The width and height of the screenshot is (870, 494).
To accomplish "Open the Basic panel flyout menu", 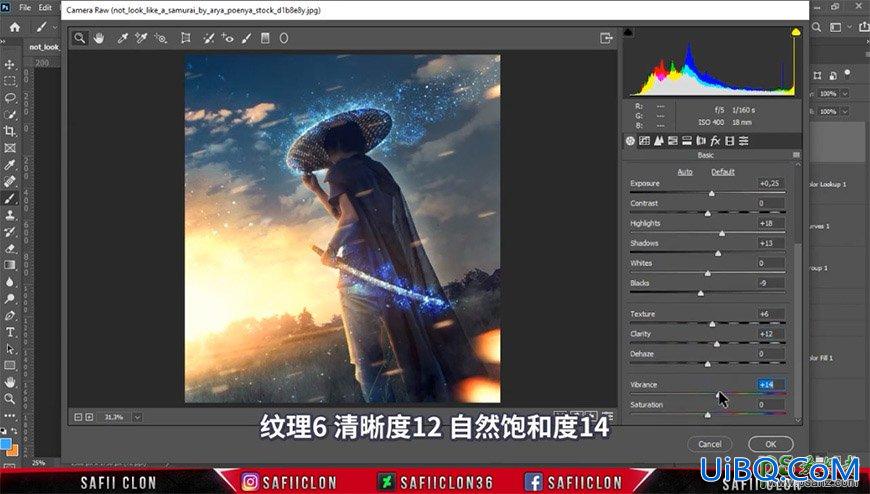I will coord(796,155).
